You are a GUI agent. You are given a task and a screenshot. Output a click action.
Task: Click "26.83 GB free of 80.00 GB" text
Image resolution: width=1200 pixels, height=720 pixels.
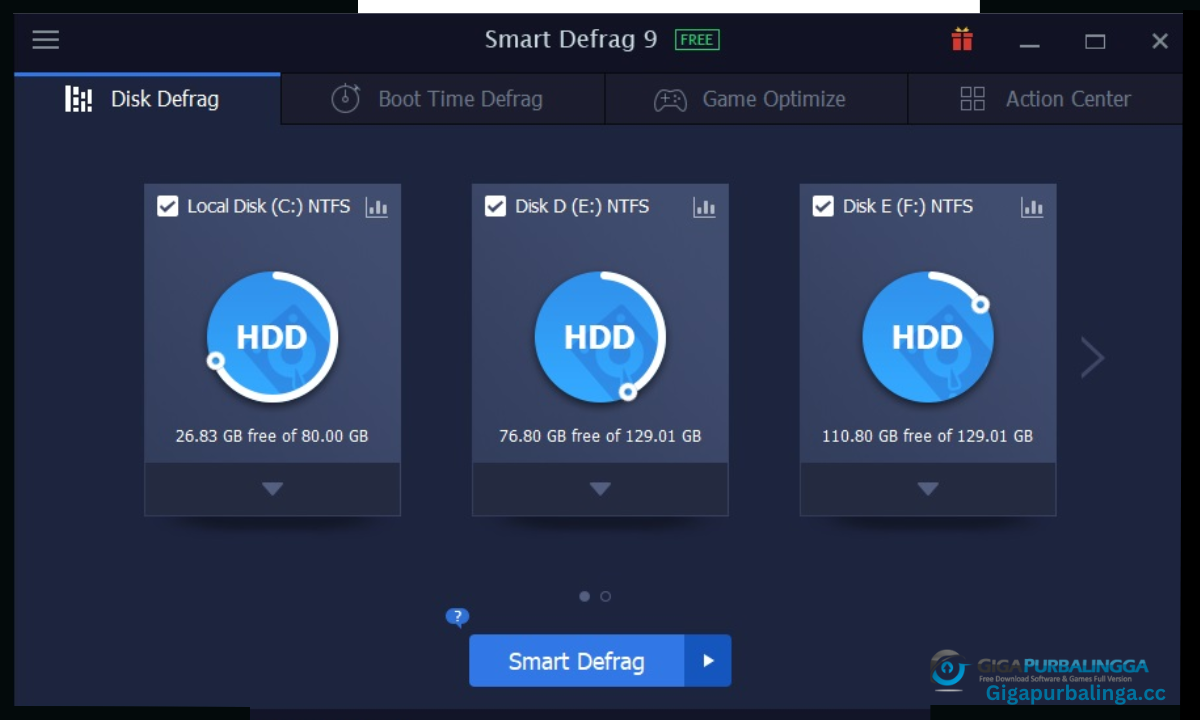[x=272, y=436]
